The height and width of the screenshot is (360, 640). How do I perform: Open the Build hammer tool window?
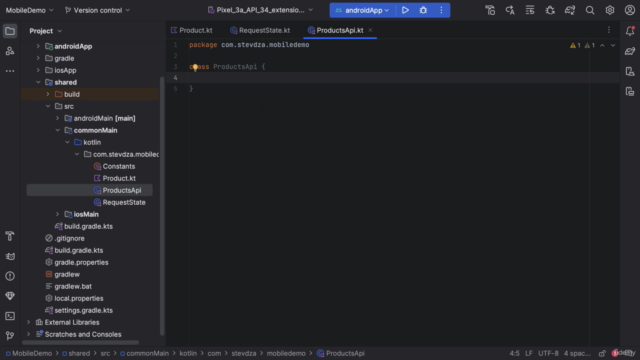point(10,236)
